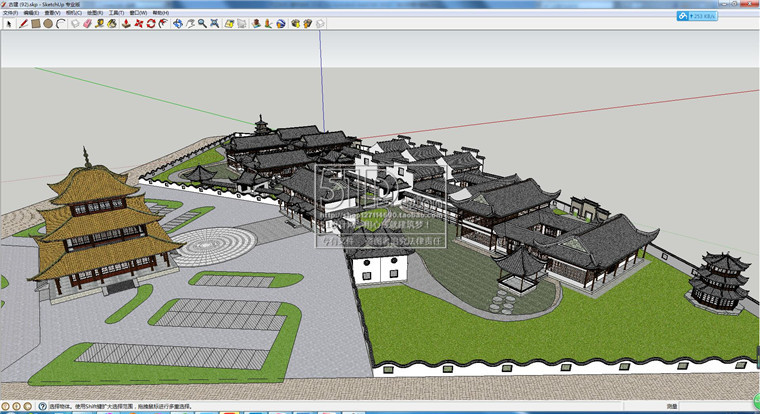
Task: Click the Share Model icon
Action: point(268,24)
